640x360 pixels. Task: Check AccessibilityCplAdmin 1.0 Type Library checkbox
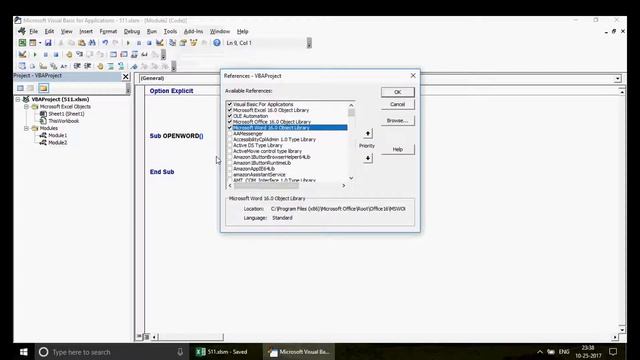[x=229, y=139]
